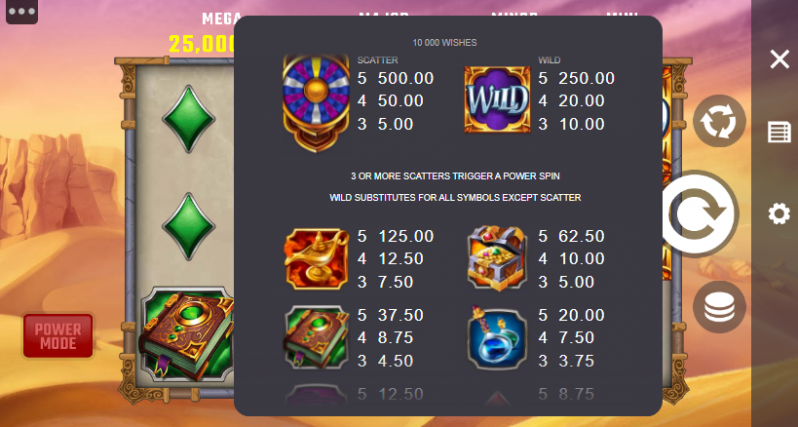Screen dimensions: 798x427
Task: Click the top green diamond on reel
Action: pos(188,119)
